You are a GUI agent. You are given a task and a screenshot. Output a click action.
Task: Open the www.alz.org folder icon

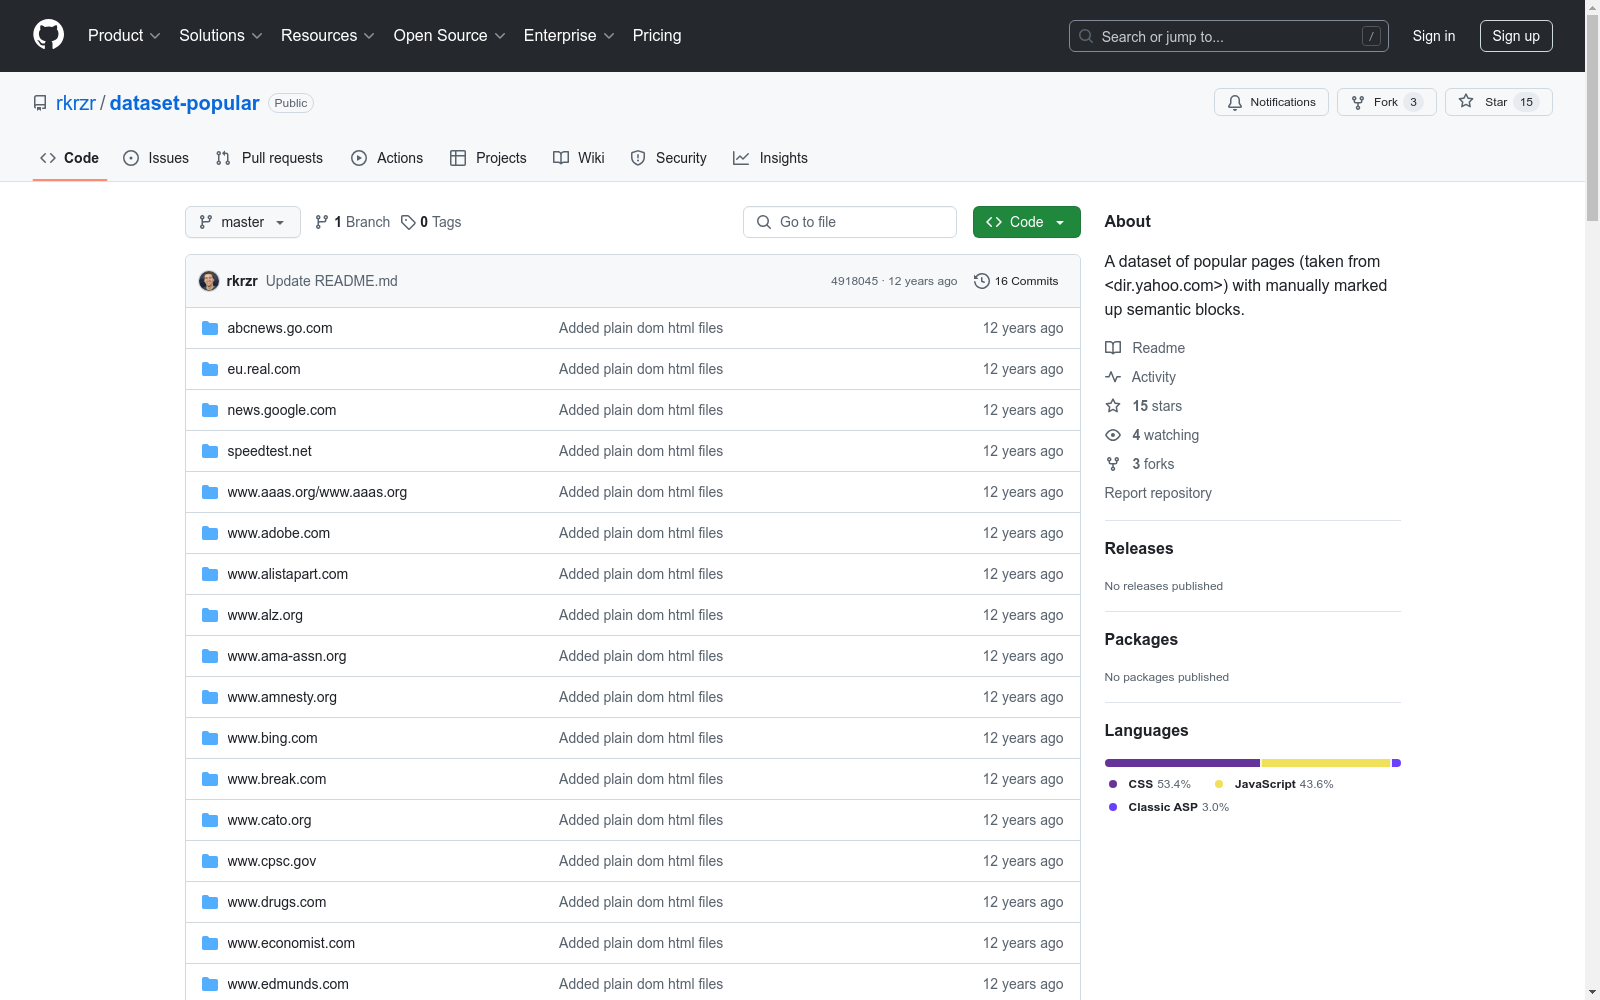point(210,615)
